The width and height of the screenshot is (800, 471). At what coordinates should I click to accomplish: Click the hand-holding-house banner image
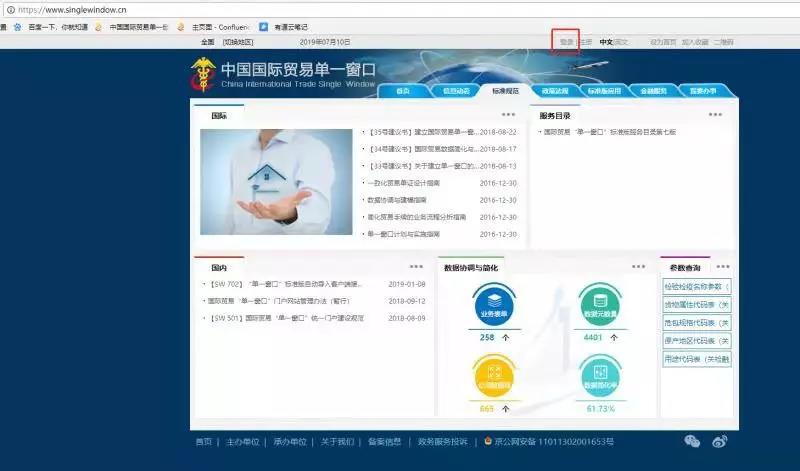(269, 181)
